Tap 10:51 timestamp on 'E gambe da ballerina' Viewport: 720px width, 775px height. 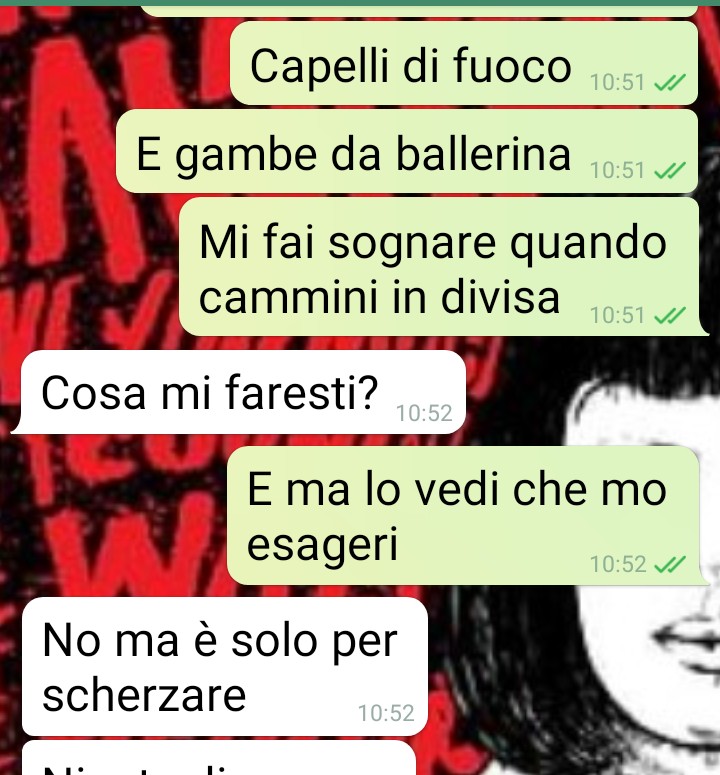tap(617, 171)
